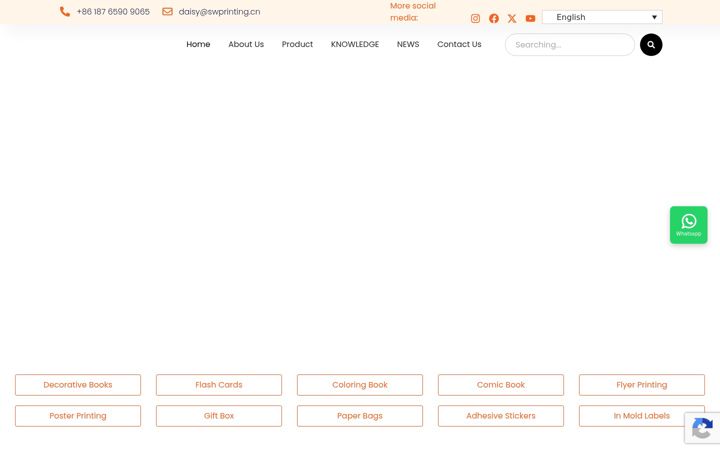Select the In Mold Labels button

pyautogui.click(x=641, y=416)
